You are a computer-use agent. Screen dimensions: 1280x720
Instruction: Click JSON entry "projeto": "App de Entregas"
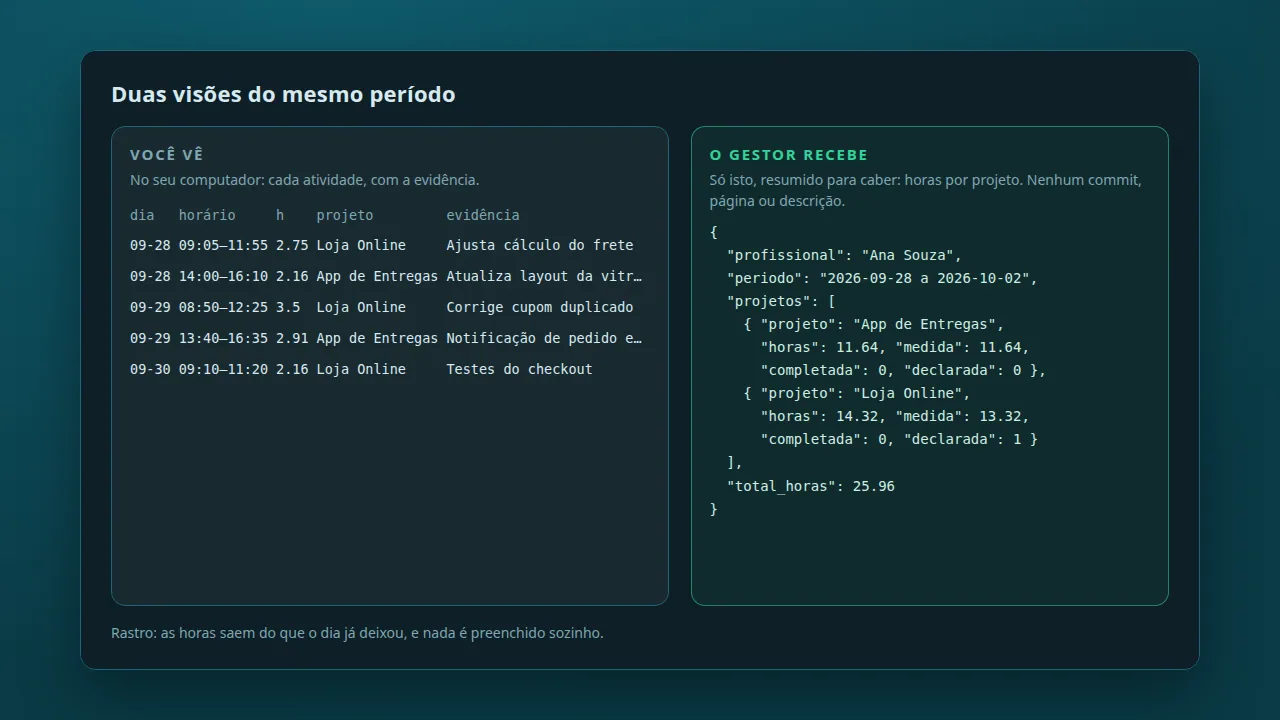click(873, 324)
